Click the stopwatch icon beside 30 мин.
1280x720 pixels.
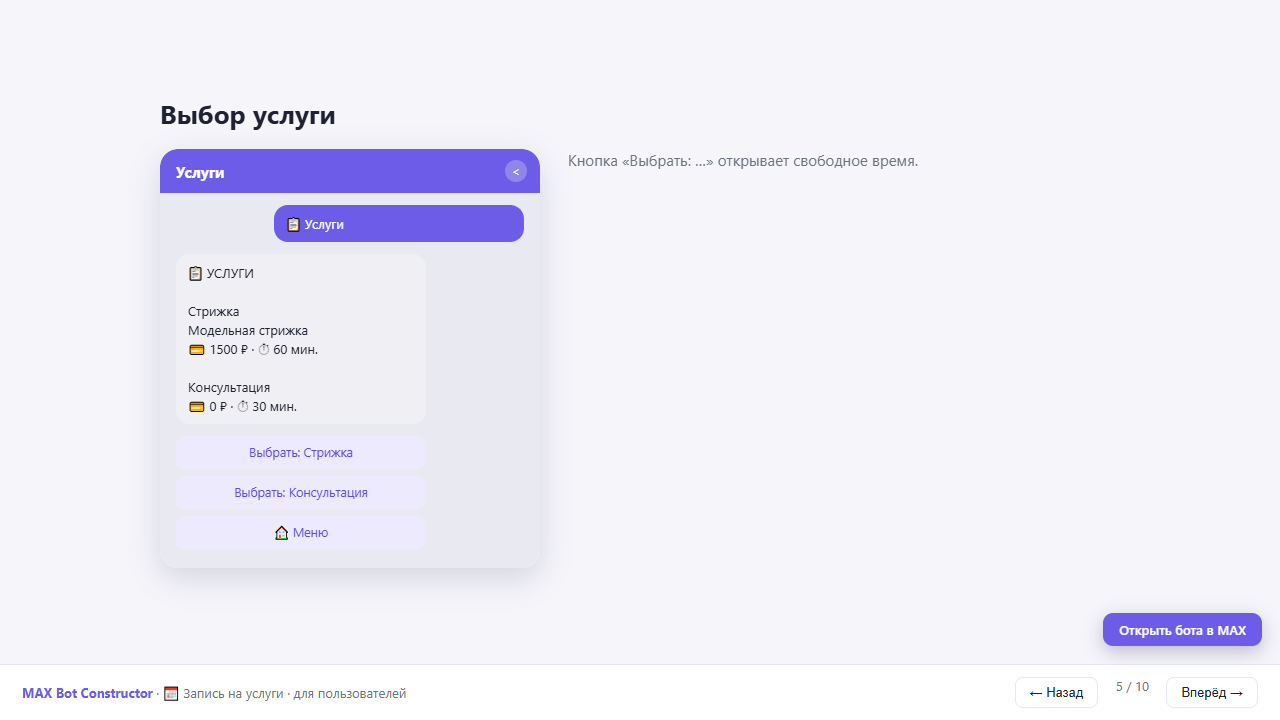[243, 407]
